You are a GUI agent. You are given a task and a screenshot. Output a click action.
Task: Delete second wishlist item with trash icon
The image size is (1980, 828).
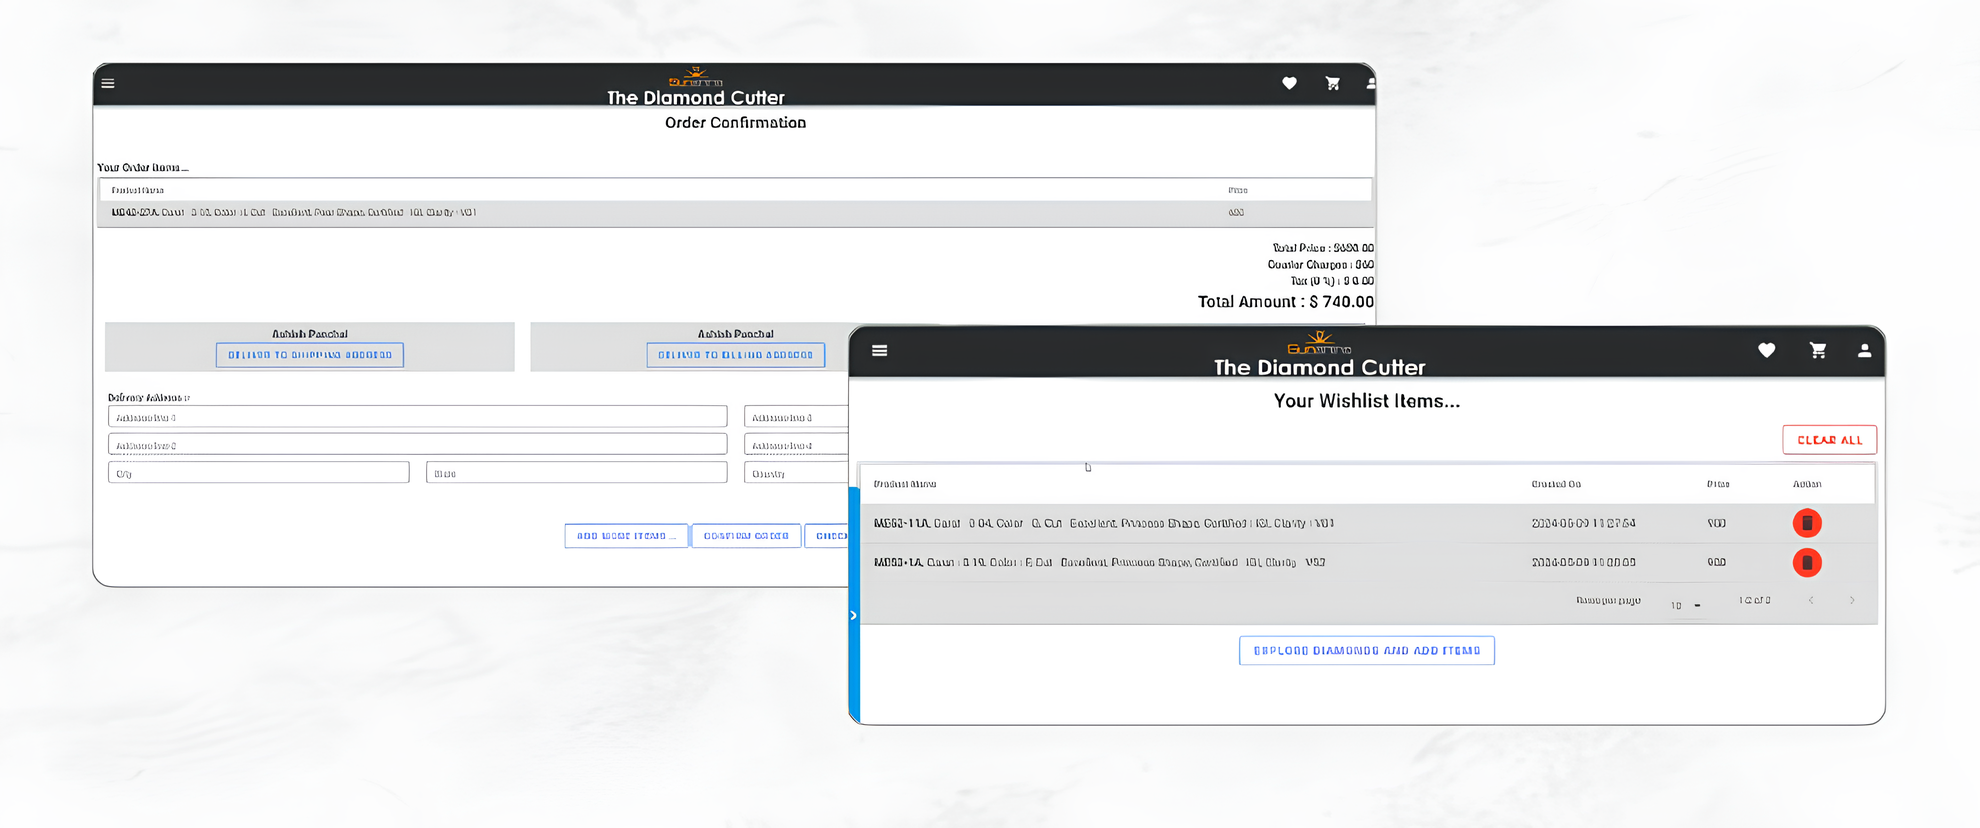pyautogui.click(x=1806, y=563)
